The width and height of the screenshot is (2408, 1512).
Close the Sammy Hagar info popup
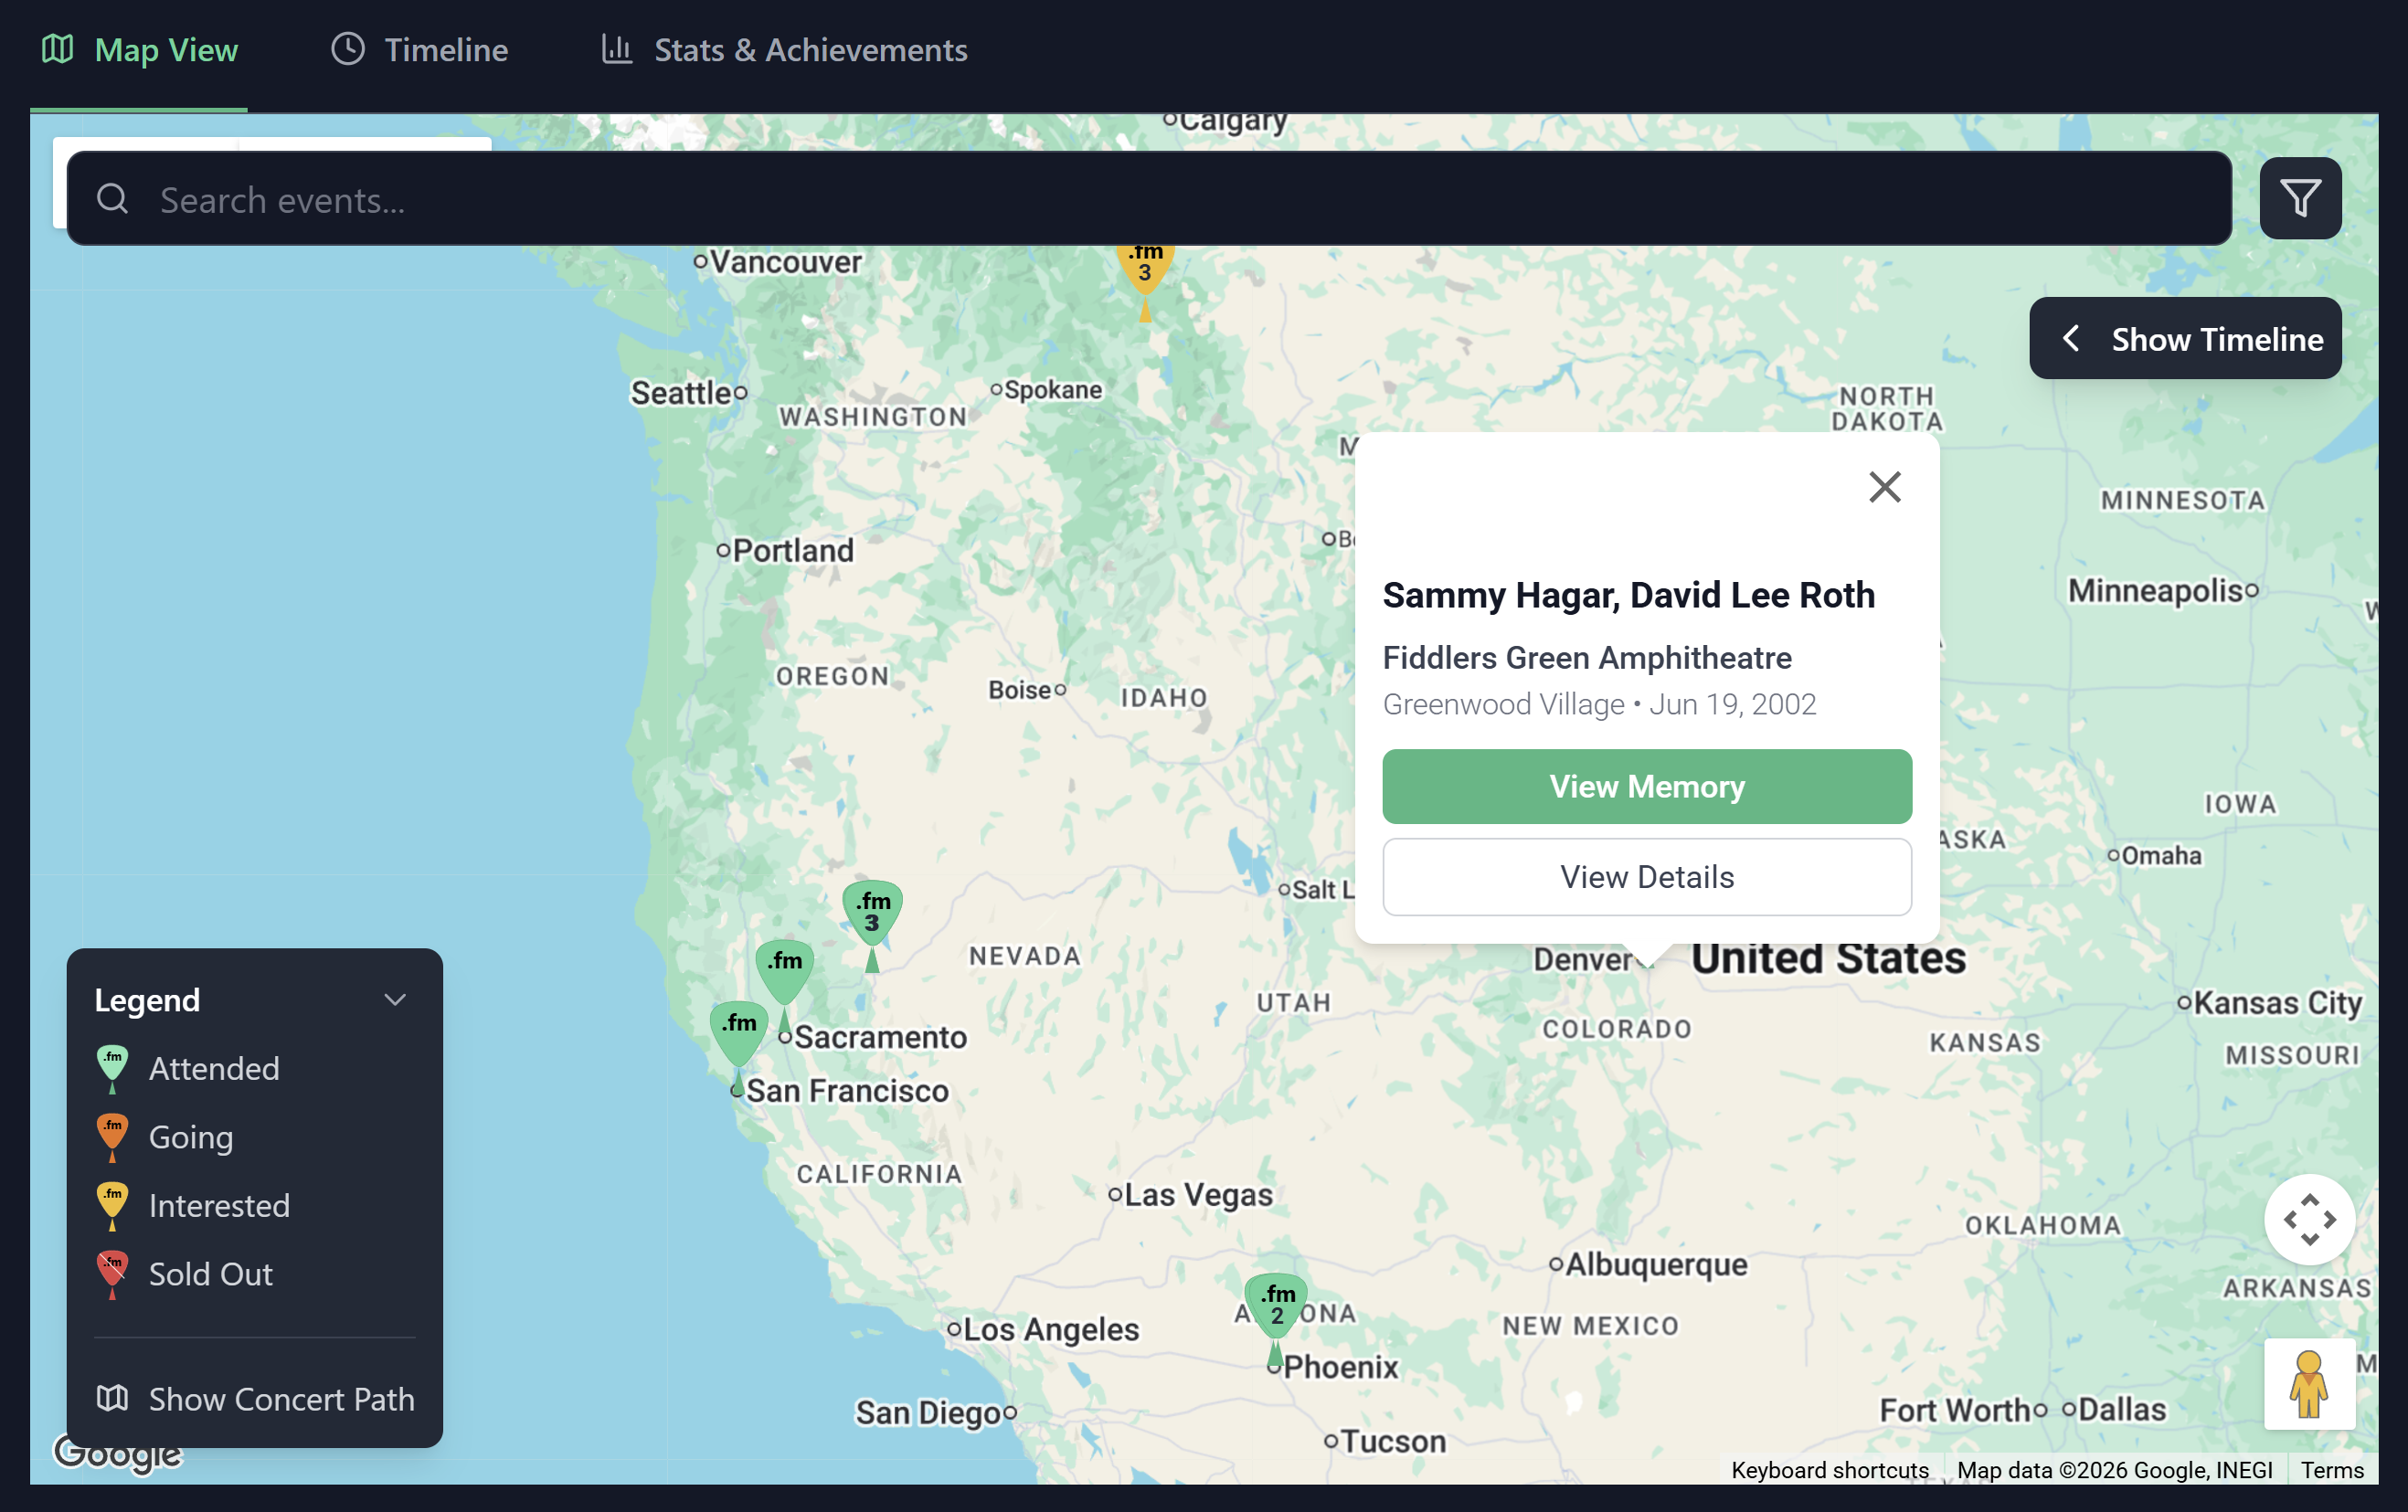[1884, 487]
